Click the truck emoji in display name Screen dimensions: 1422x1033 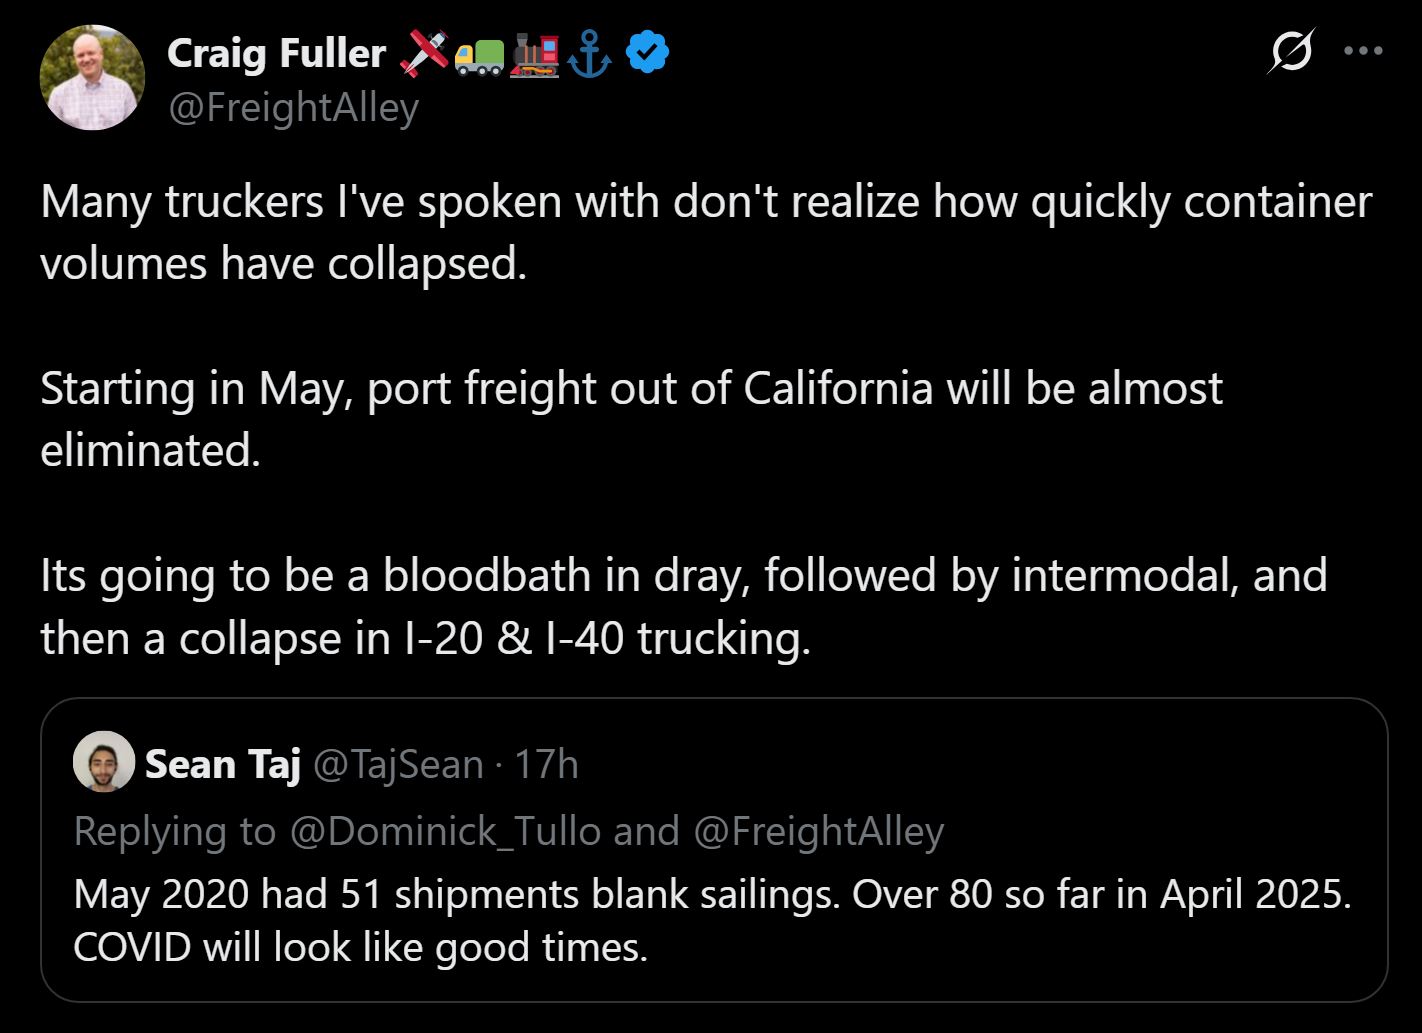click(479, 55)
